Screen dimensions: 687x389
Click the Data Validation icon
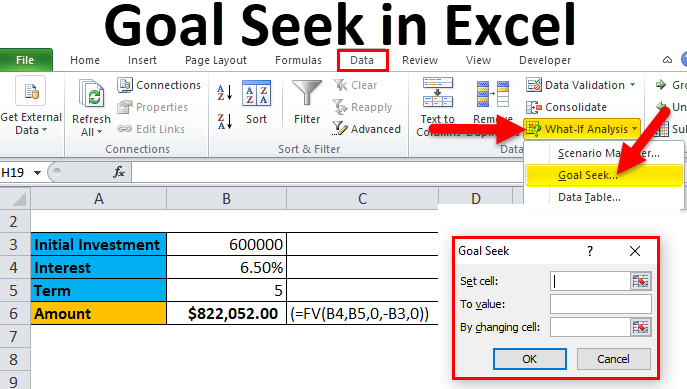[534, 85]
